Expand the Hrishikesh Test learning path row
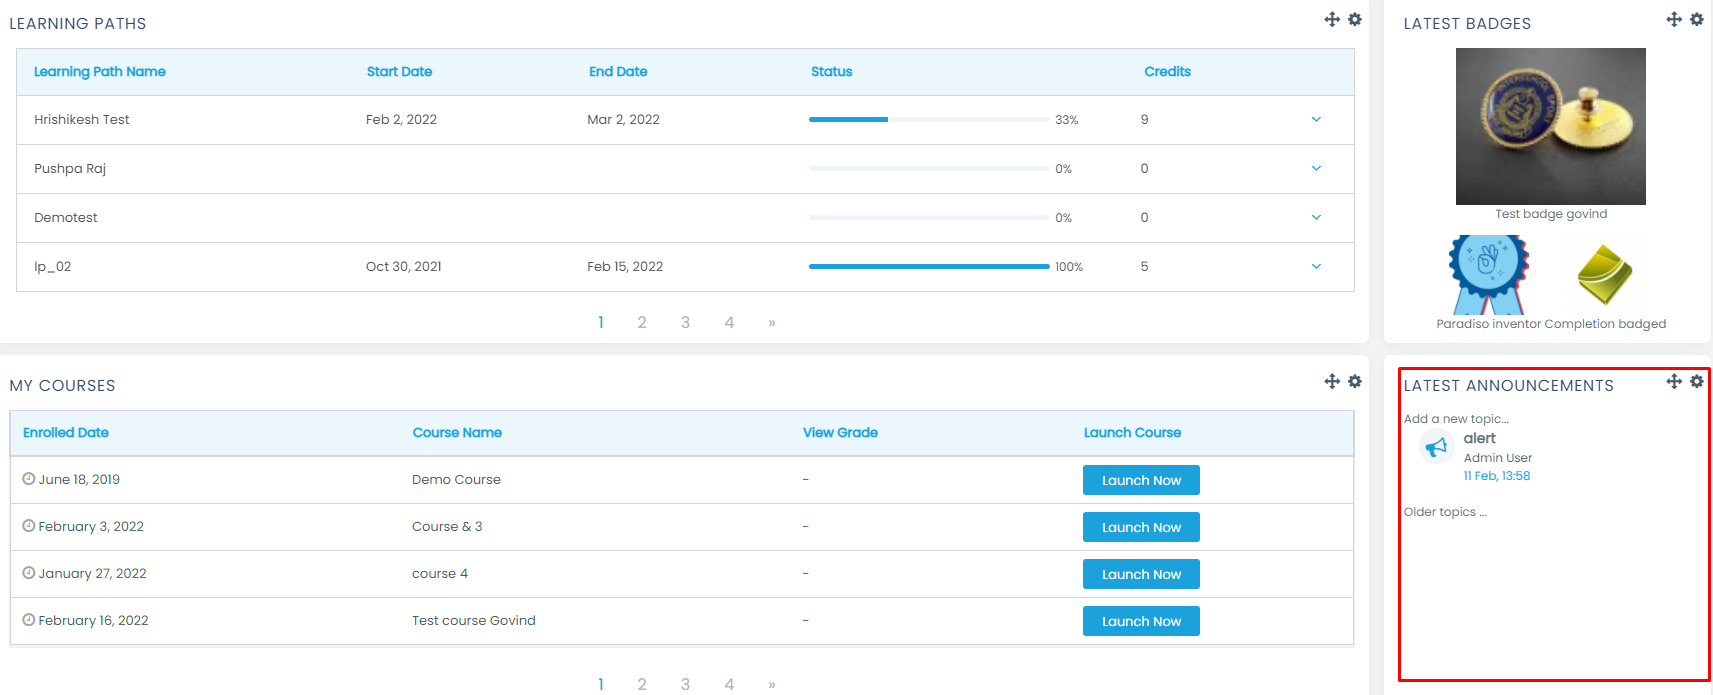The height and width of the screenshot is (695, 1713). click(x=1316, y=120)
